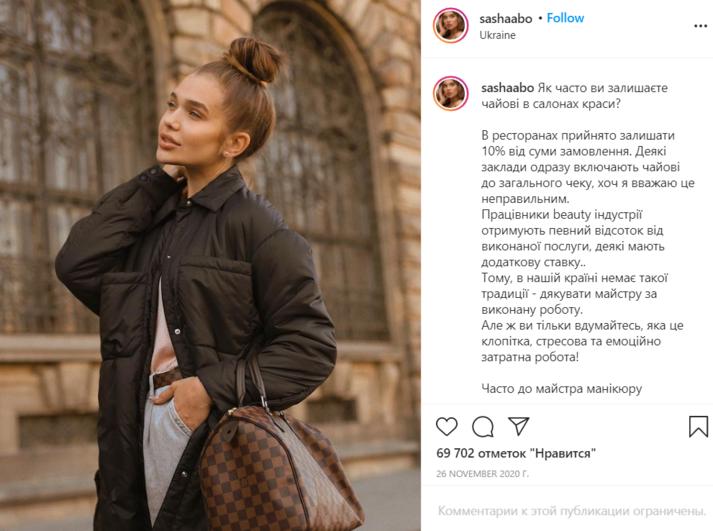
Task: Click the last visible line 'Часто до майстра манікюру'
Action: [562, 389]
